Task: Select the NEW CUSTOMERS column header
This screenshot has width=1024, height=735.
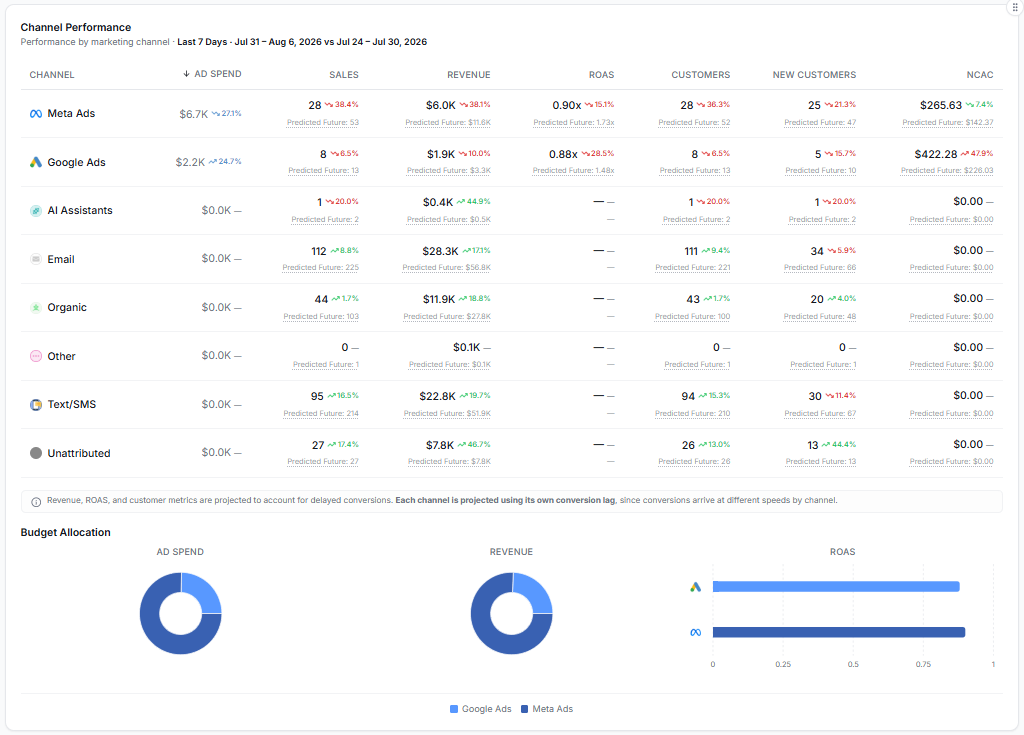Action: (x=814, y=74)
